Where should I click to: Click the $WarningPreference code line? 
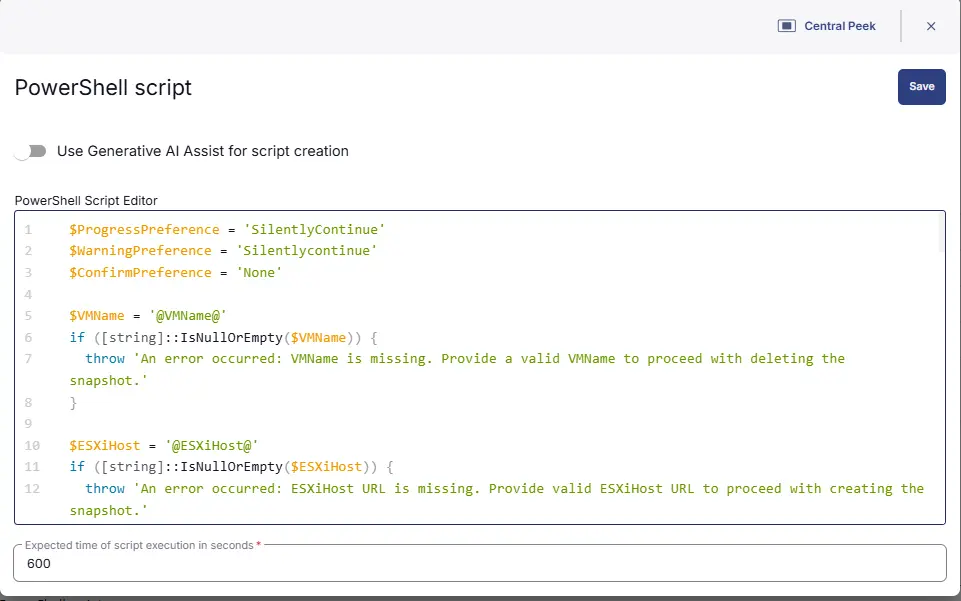pos(223,251)
